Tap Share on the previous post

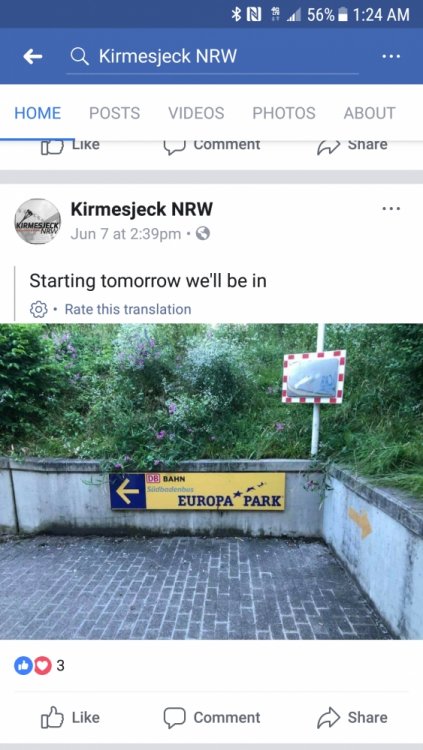tap(352, 146)
